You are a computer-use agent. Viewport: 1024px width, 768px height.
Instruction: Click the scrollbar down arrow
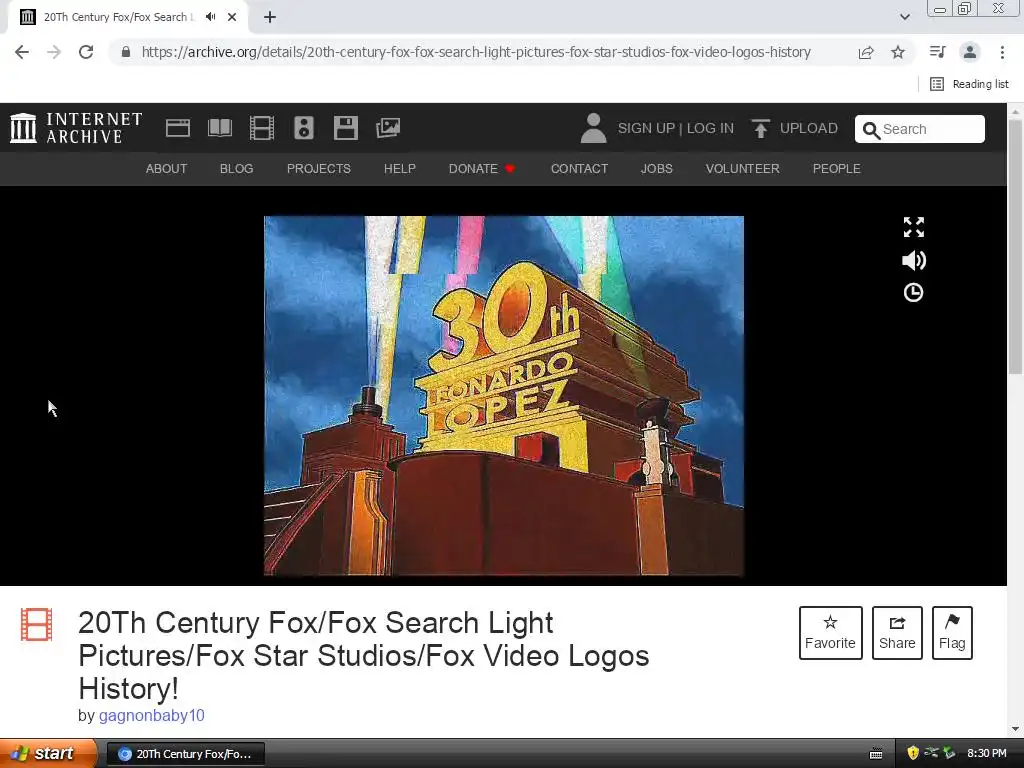coord(1016,729)
